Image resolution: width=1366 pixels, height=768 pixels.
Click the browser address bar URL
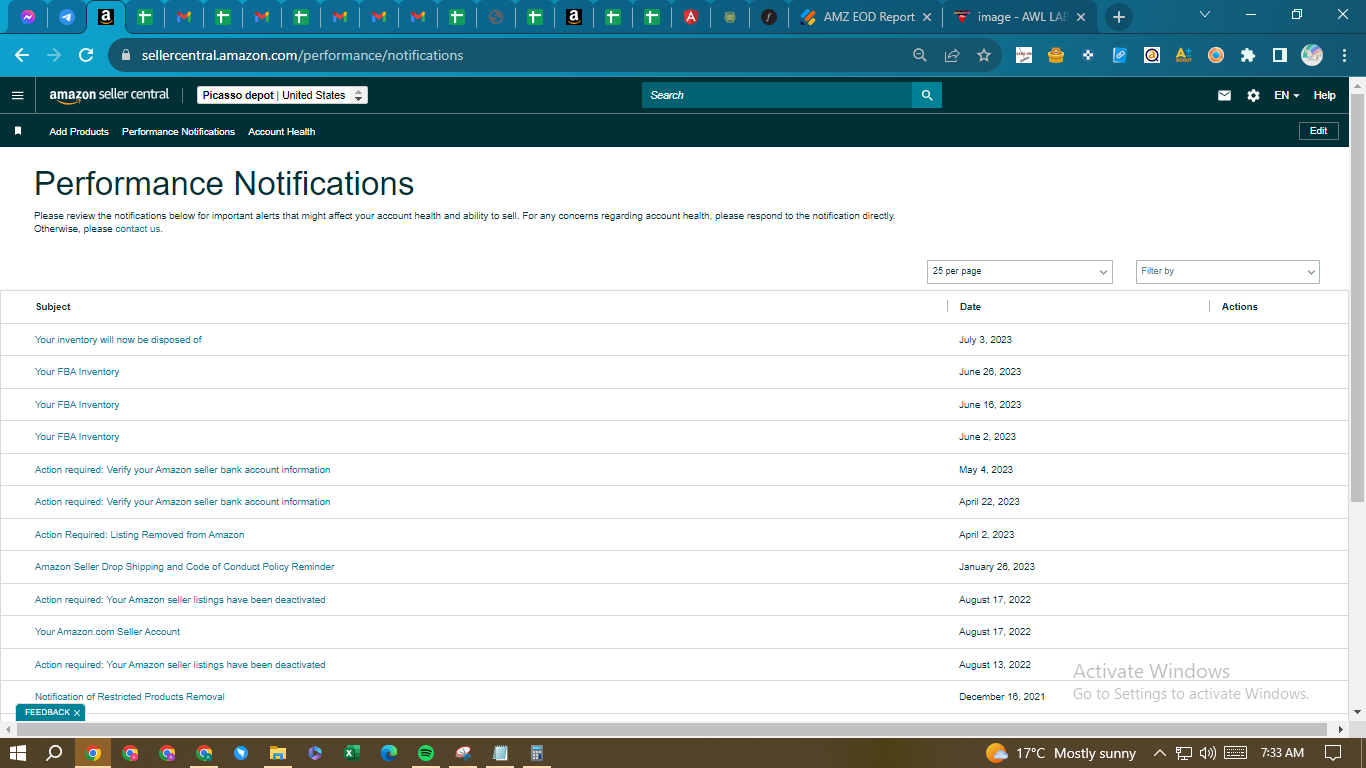click(303, 55)
